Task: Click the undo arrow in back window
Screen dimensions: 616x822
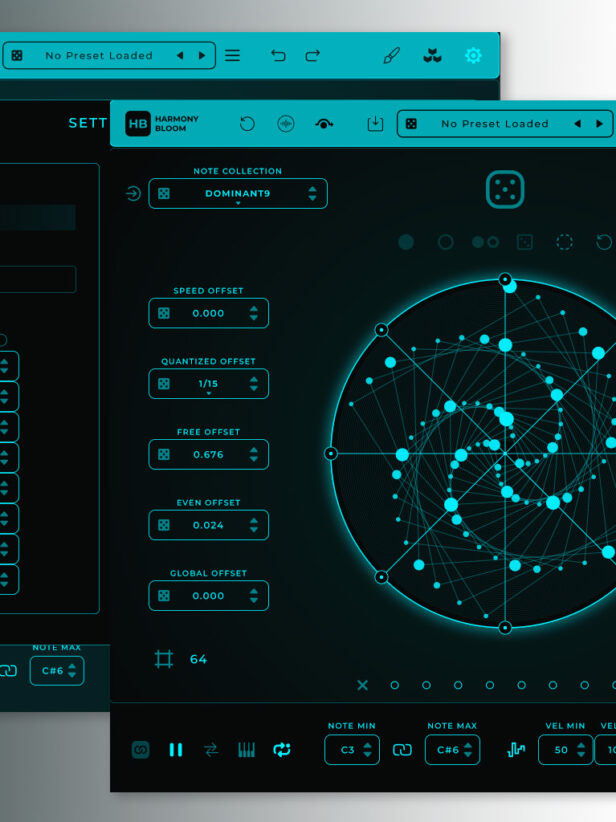Action: pyautogui.click(x=278, y=55)
